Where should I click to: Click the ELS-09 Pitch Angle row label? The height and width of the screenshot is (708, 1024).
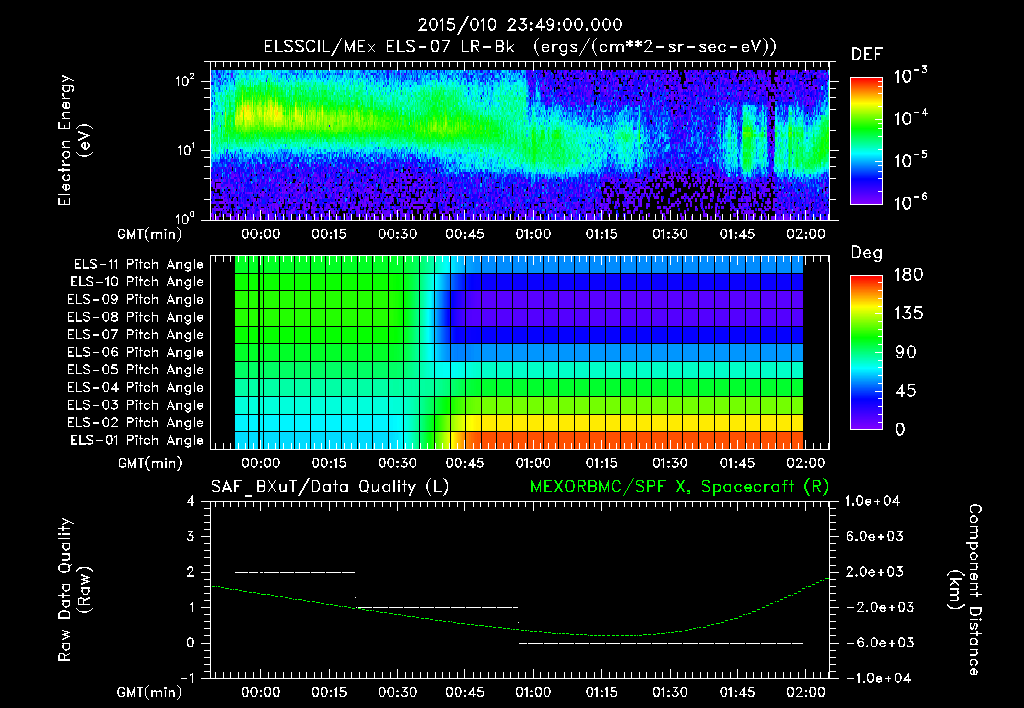[x=136, y=300]
